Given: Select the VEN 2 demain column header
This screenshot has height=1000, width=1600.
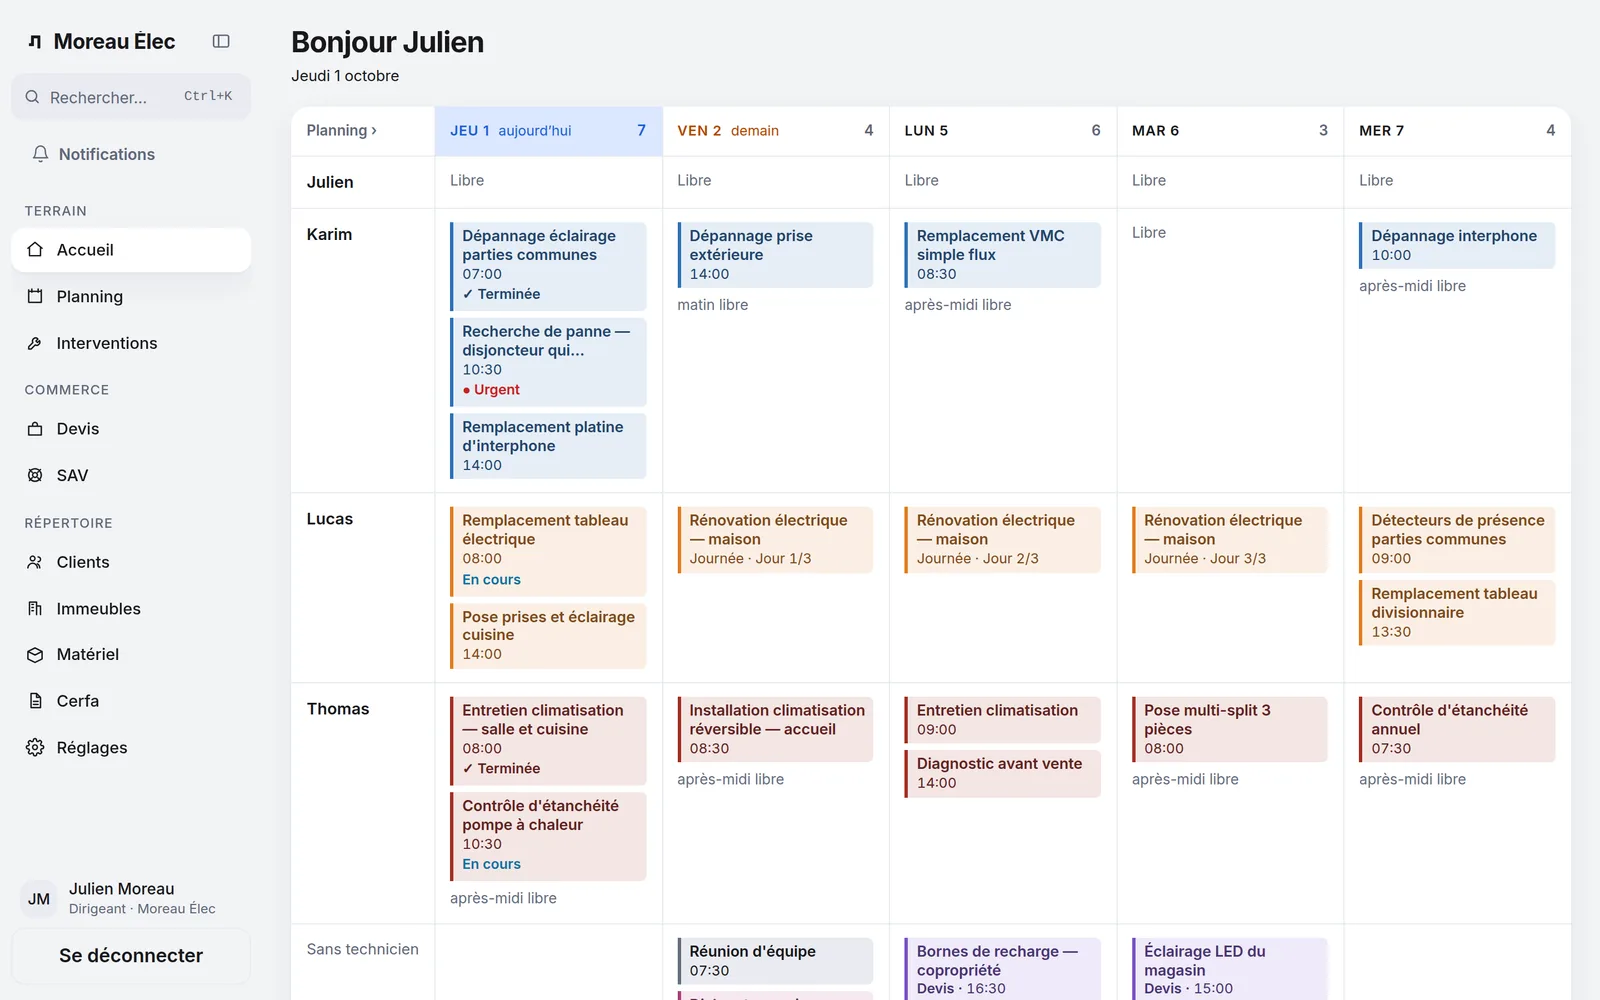Looking at the screenshot, I should [x=775, y=131].
